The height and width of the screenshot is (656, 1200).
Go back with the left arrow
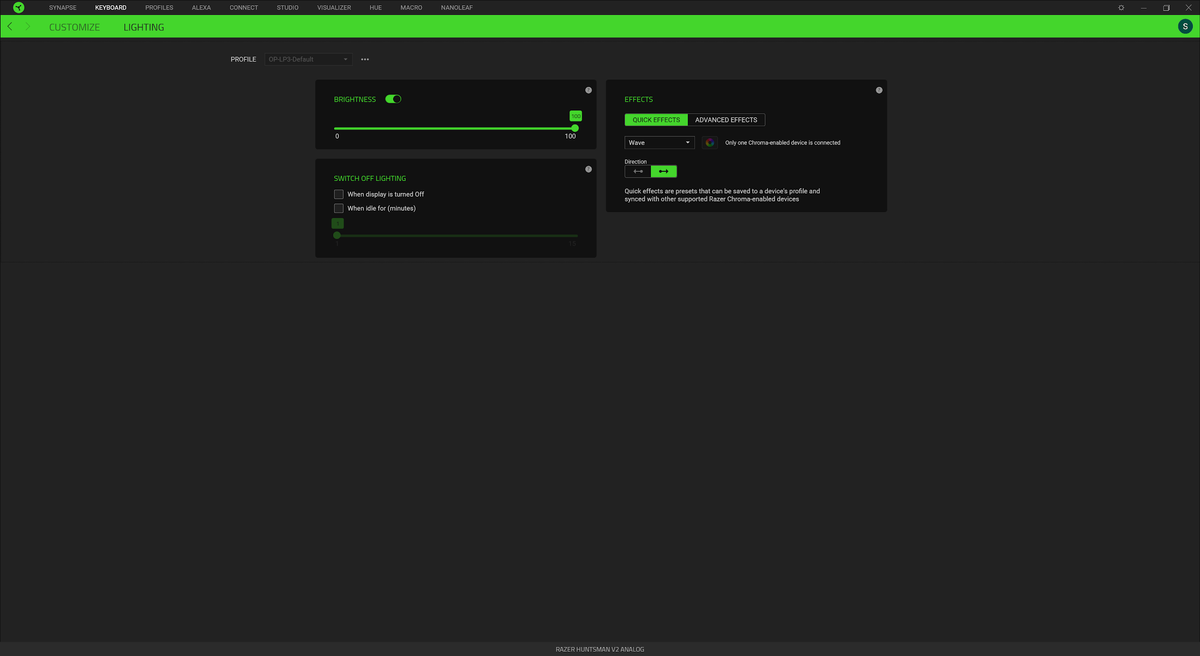(10, 27)
